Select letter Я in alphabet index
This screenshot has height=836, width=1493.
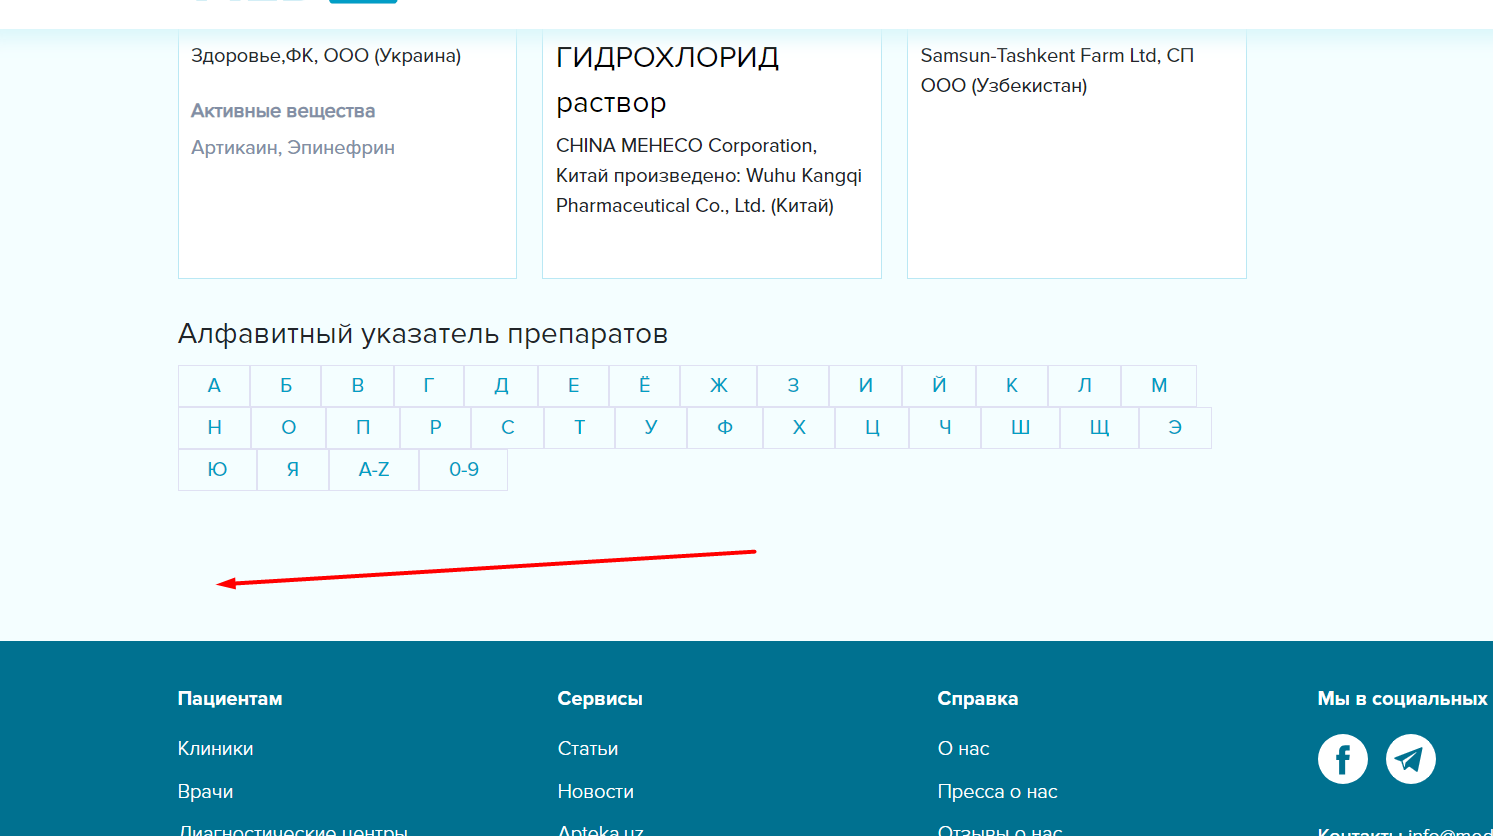[293, 470]
